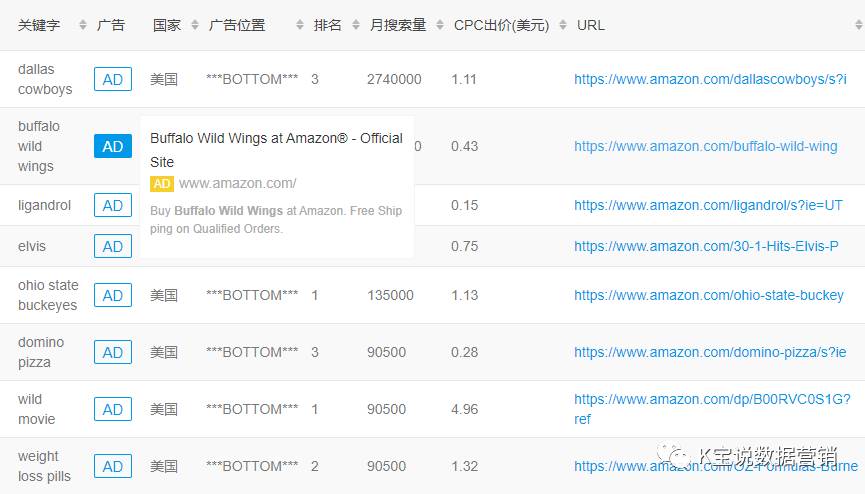Open the AD badge for wild movie
Screen dimensions: 865x494
(113, 409)
